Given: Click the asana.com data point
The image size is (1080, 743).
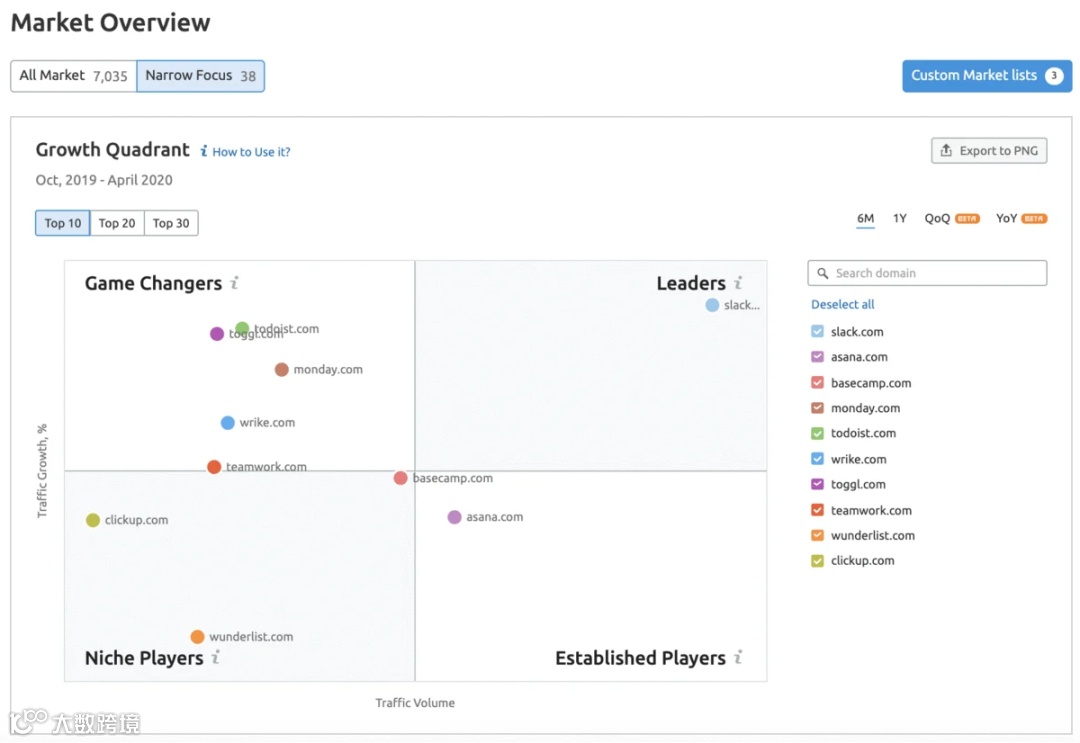Looking at the screenshot, I should coord(455,517).
